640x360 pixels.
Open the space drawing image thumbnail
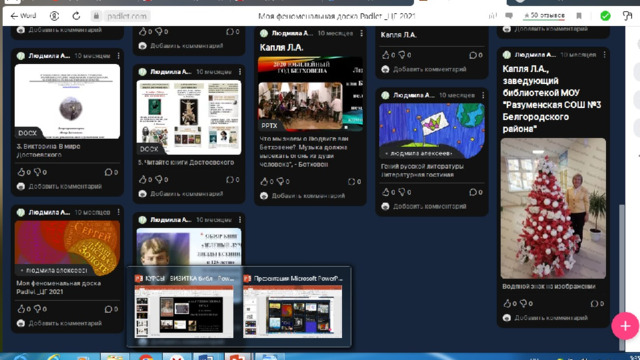[x=431, y=131]
